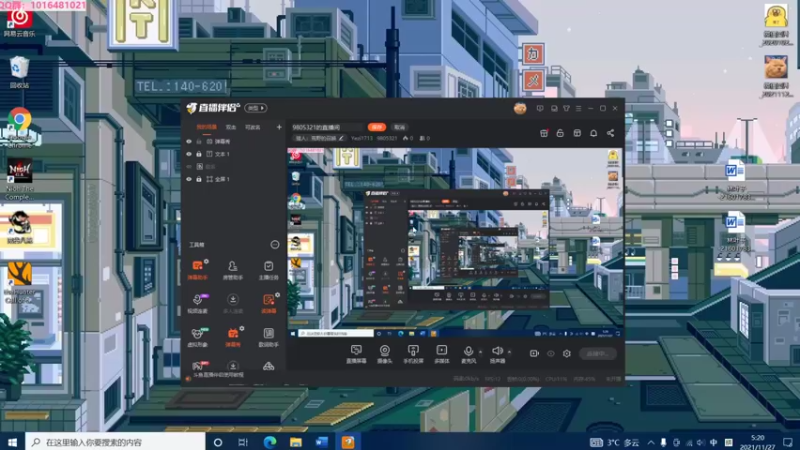Show hidden system tray icons

(651, 442)
